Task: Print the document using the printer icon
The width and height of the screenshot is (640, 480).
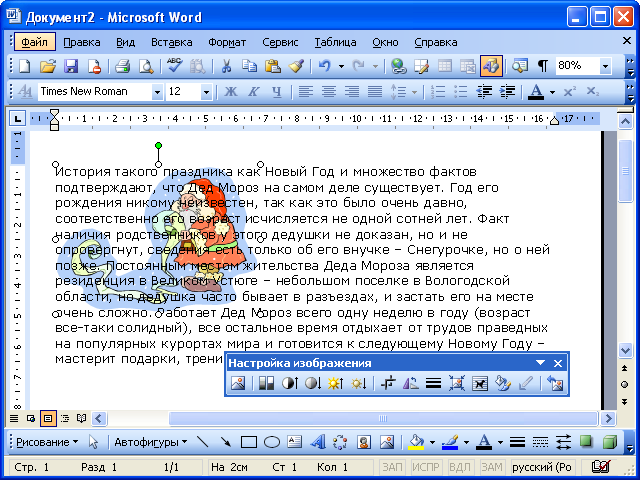Action: coord(122,66)
